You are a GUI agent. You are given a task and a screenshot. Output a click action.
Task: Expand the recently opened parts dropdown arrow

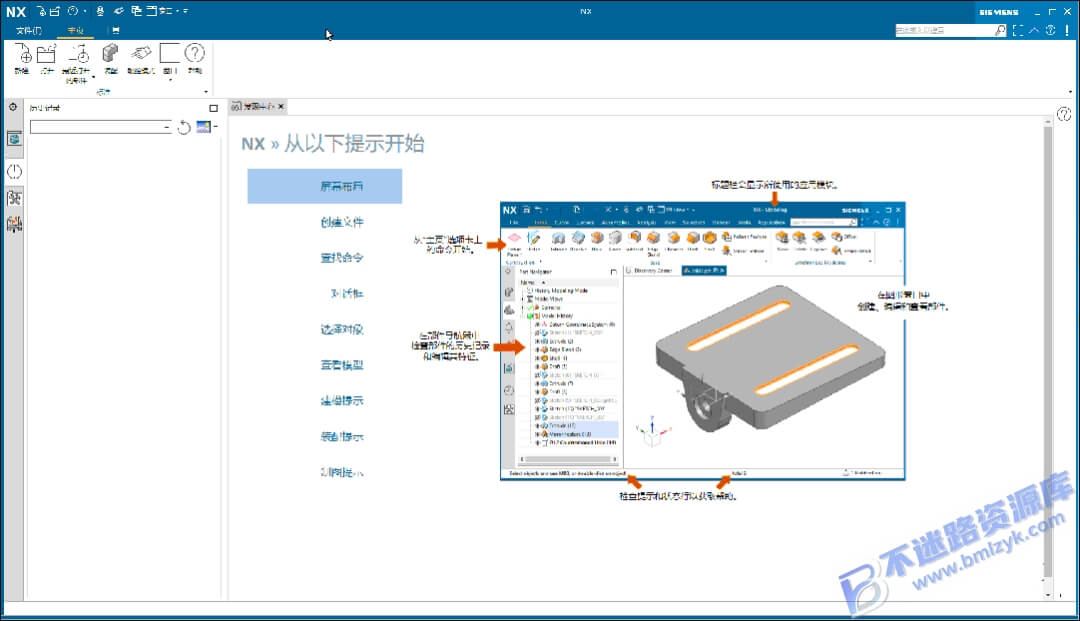(94, 76)
